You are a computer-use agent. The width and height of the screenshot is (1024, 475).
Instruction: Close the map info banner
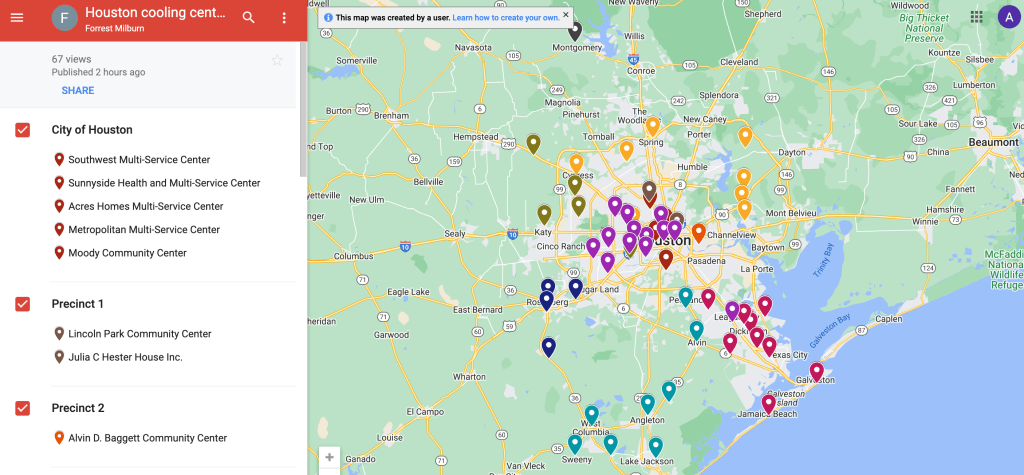[x=566, y=15]
